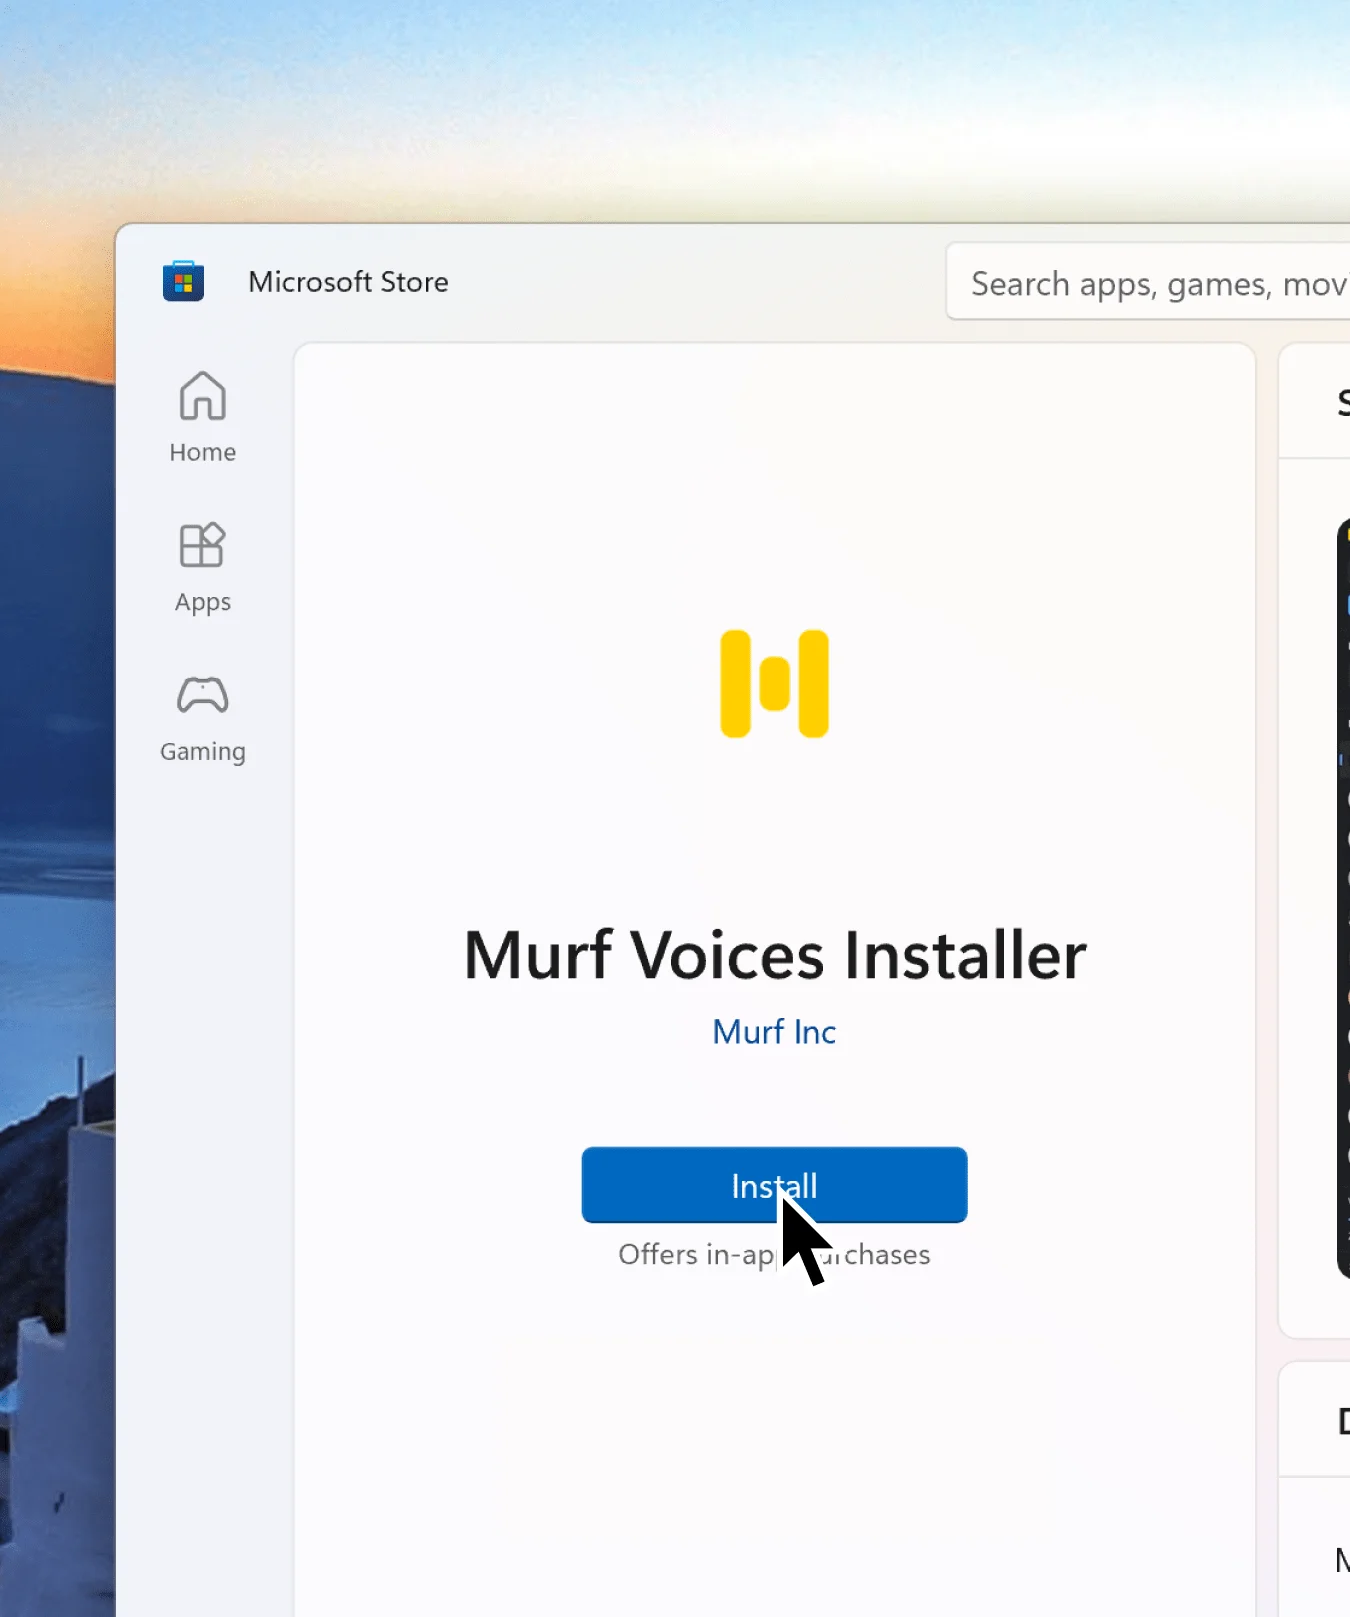1350x1617 pixels.
Task: Click the Microsoft Store logo icon
Action: pyautogui.click(x=183, y=281)
